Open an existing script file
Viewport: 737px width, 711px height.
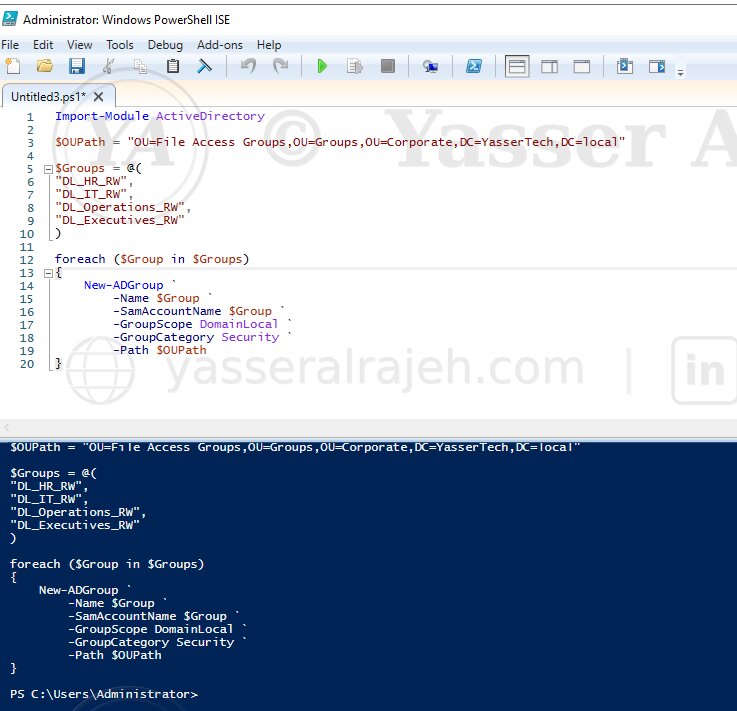pos(45,66)
